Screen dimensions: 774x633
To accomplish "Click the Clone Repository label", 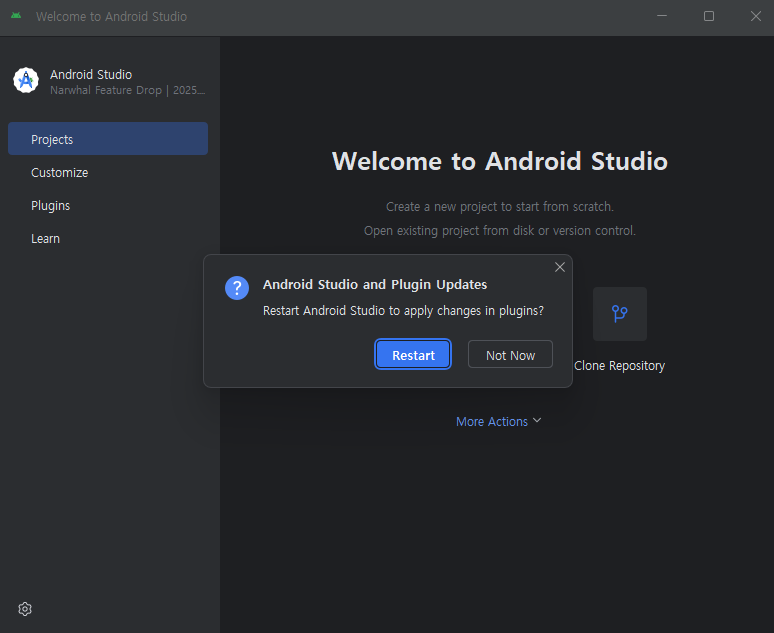I will click(x=619, y=366).
